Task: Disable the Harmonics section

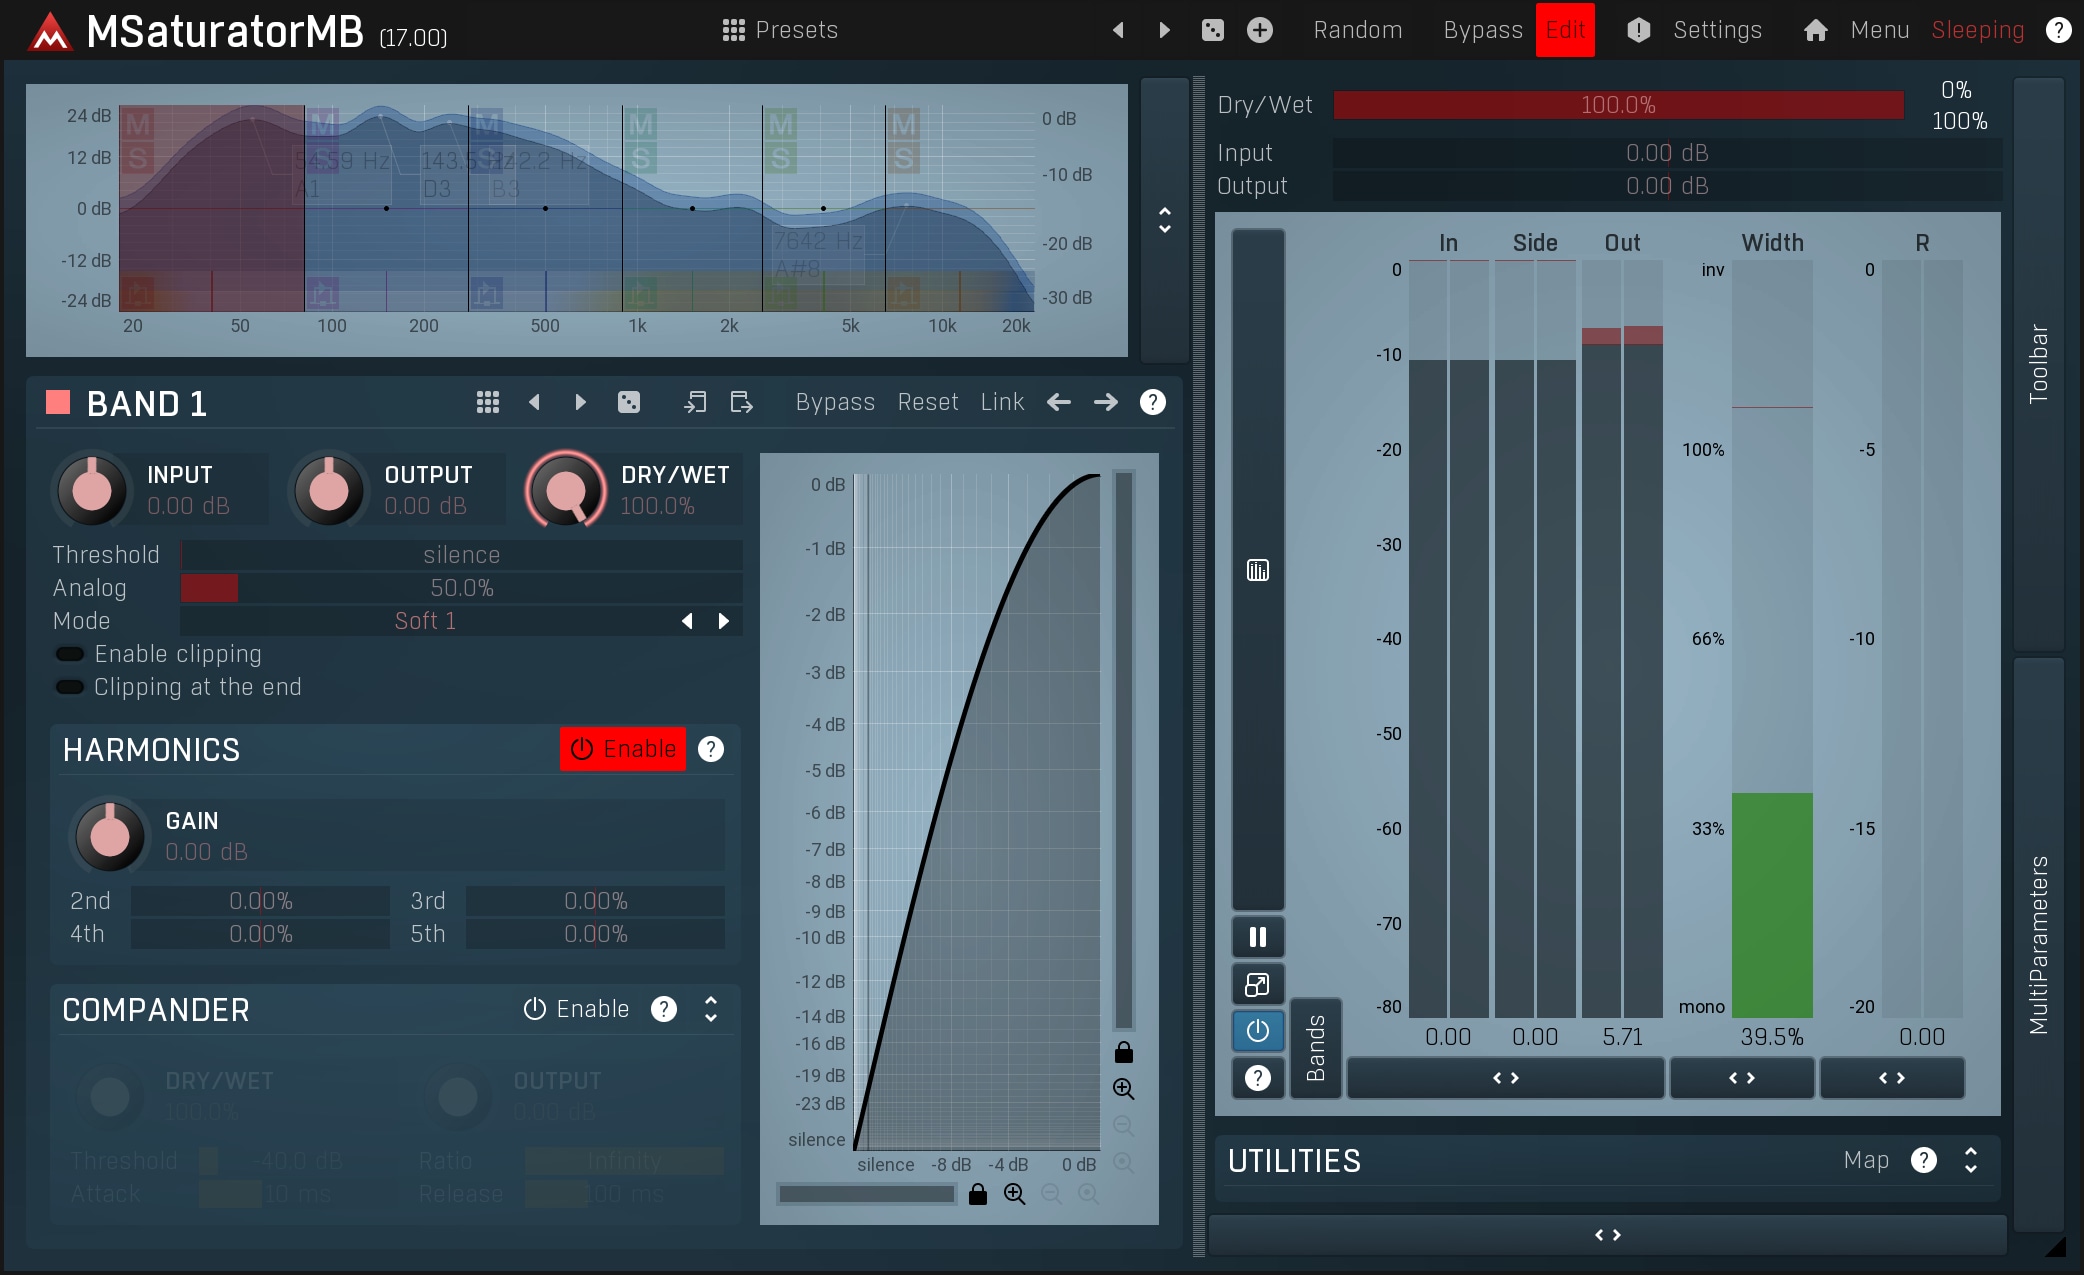Action: (623, 749)
